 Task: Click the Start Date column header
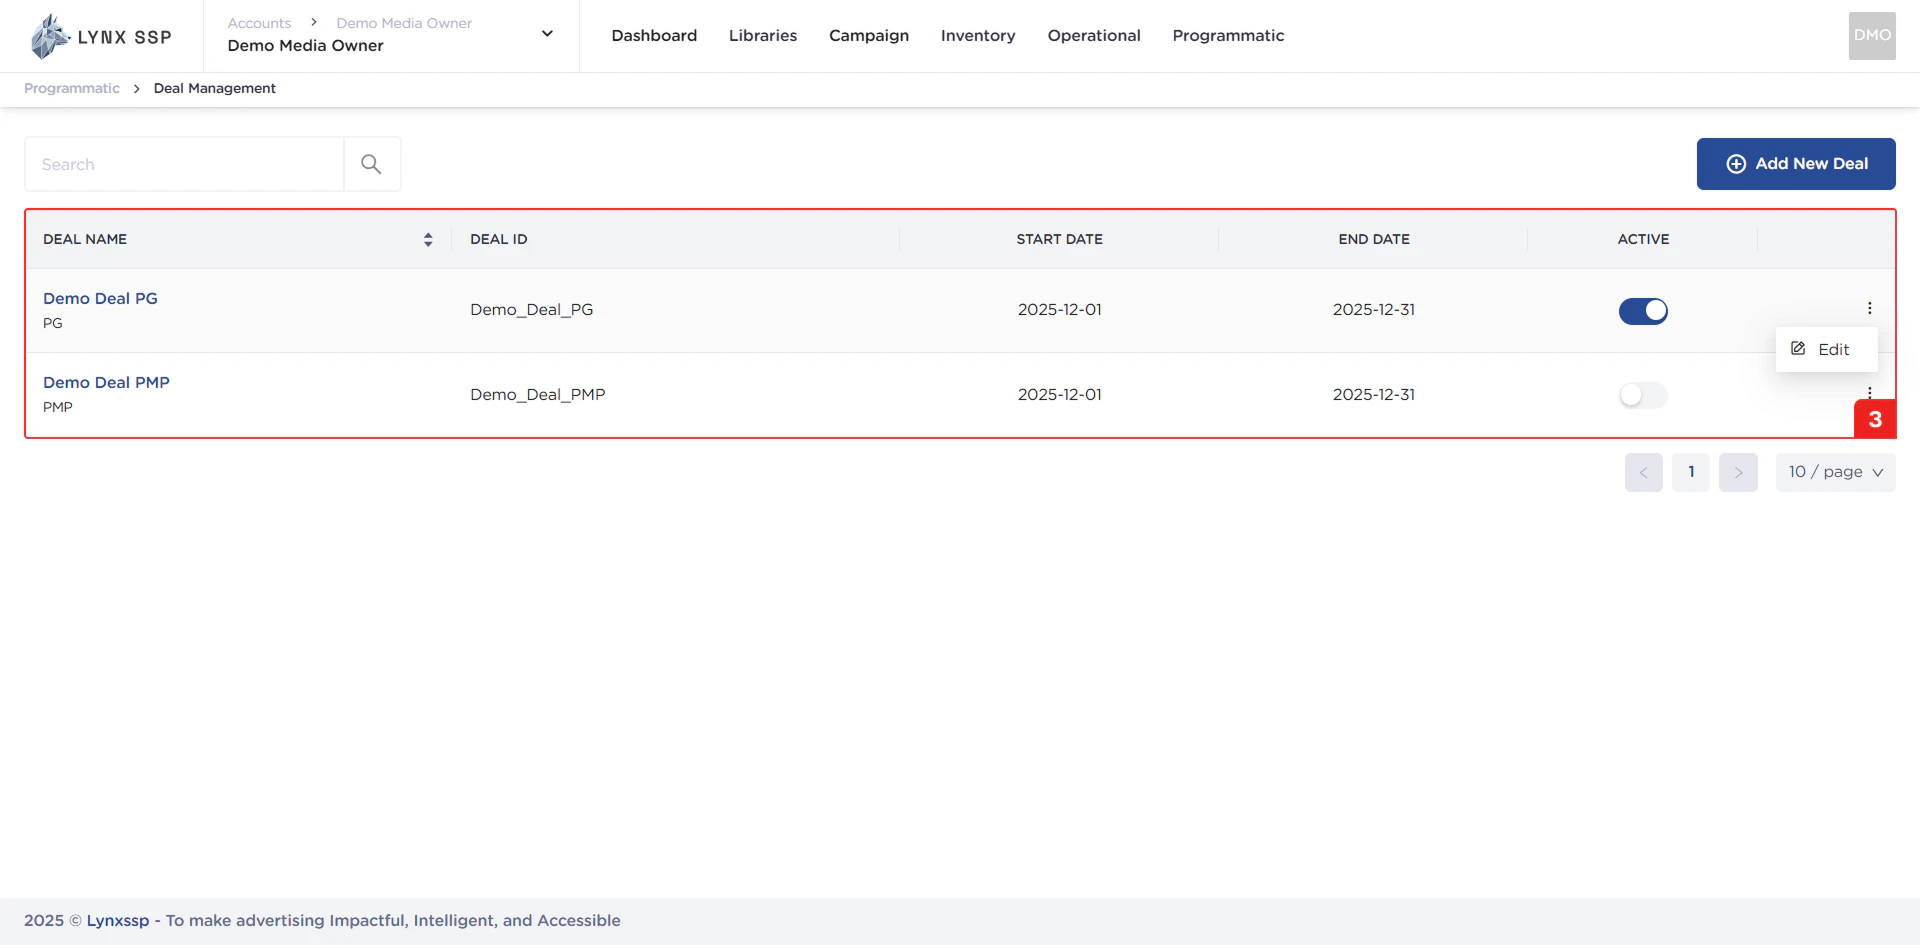pos(1059,239)
